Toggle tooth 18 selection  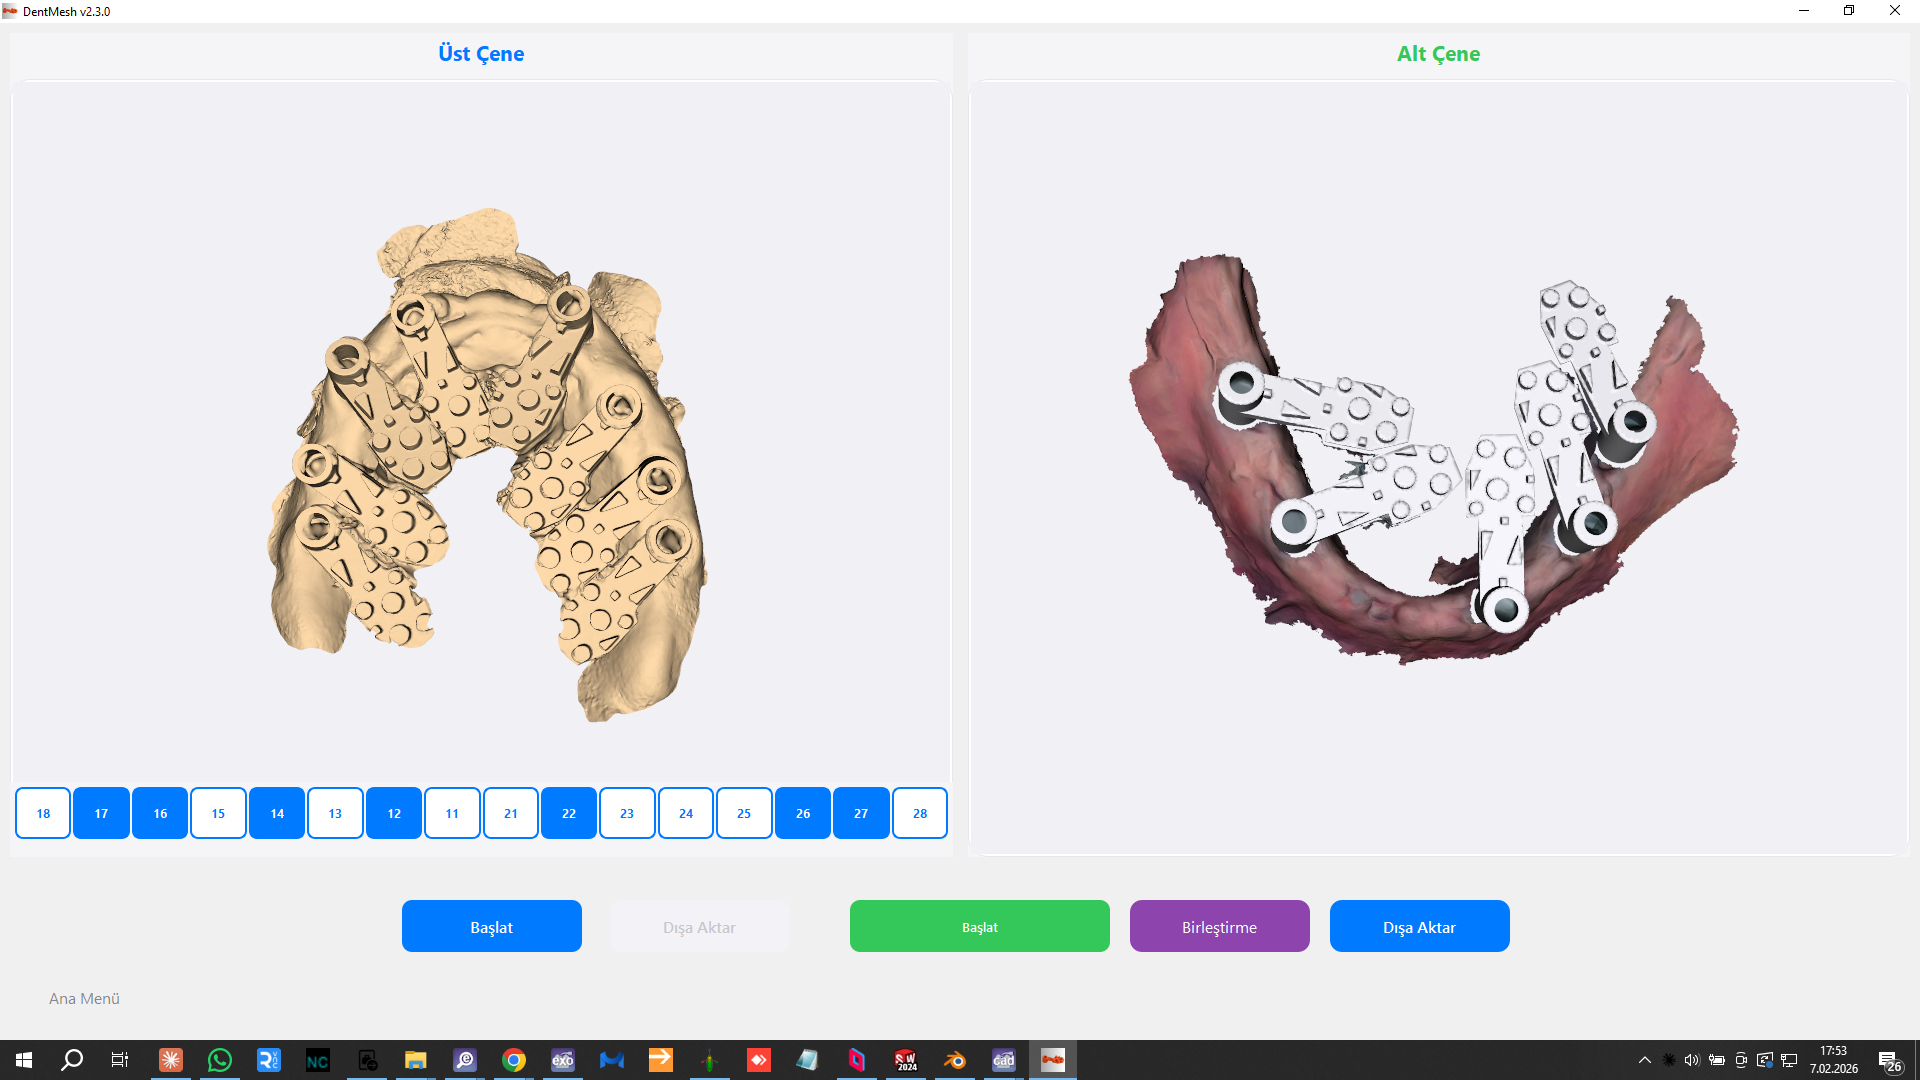[x=43, y=813]
